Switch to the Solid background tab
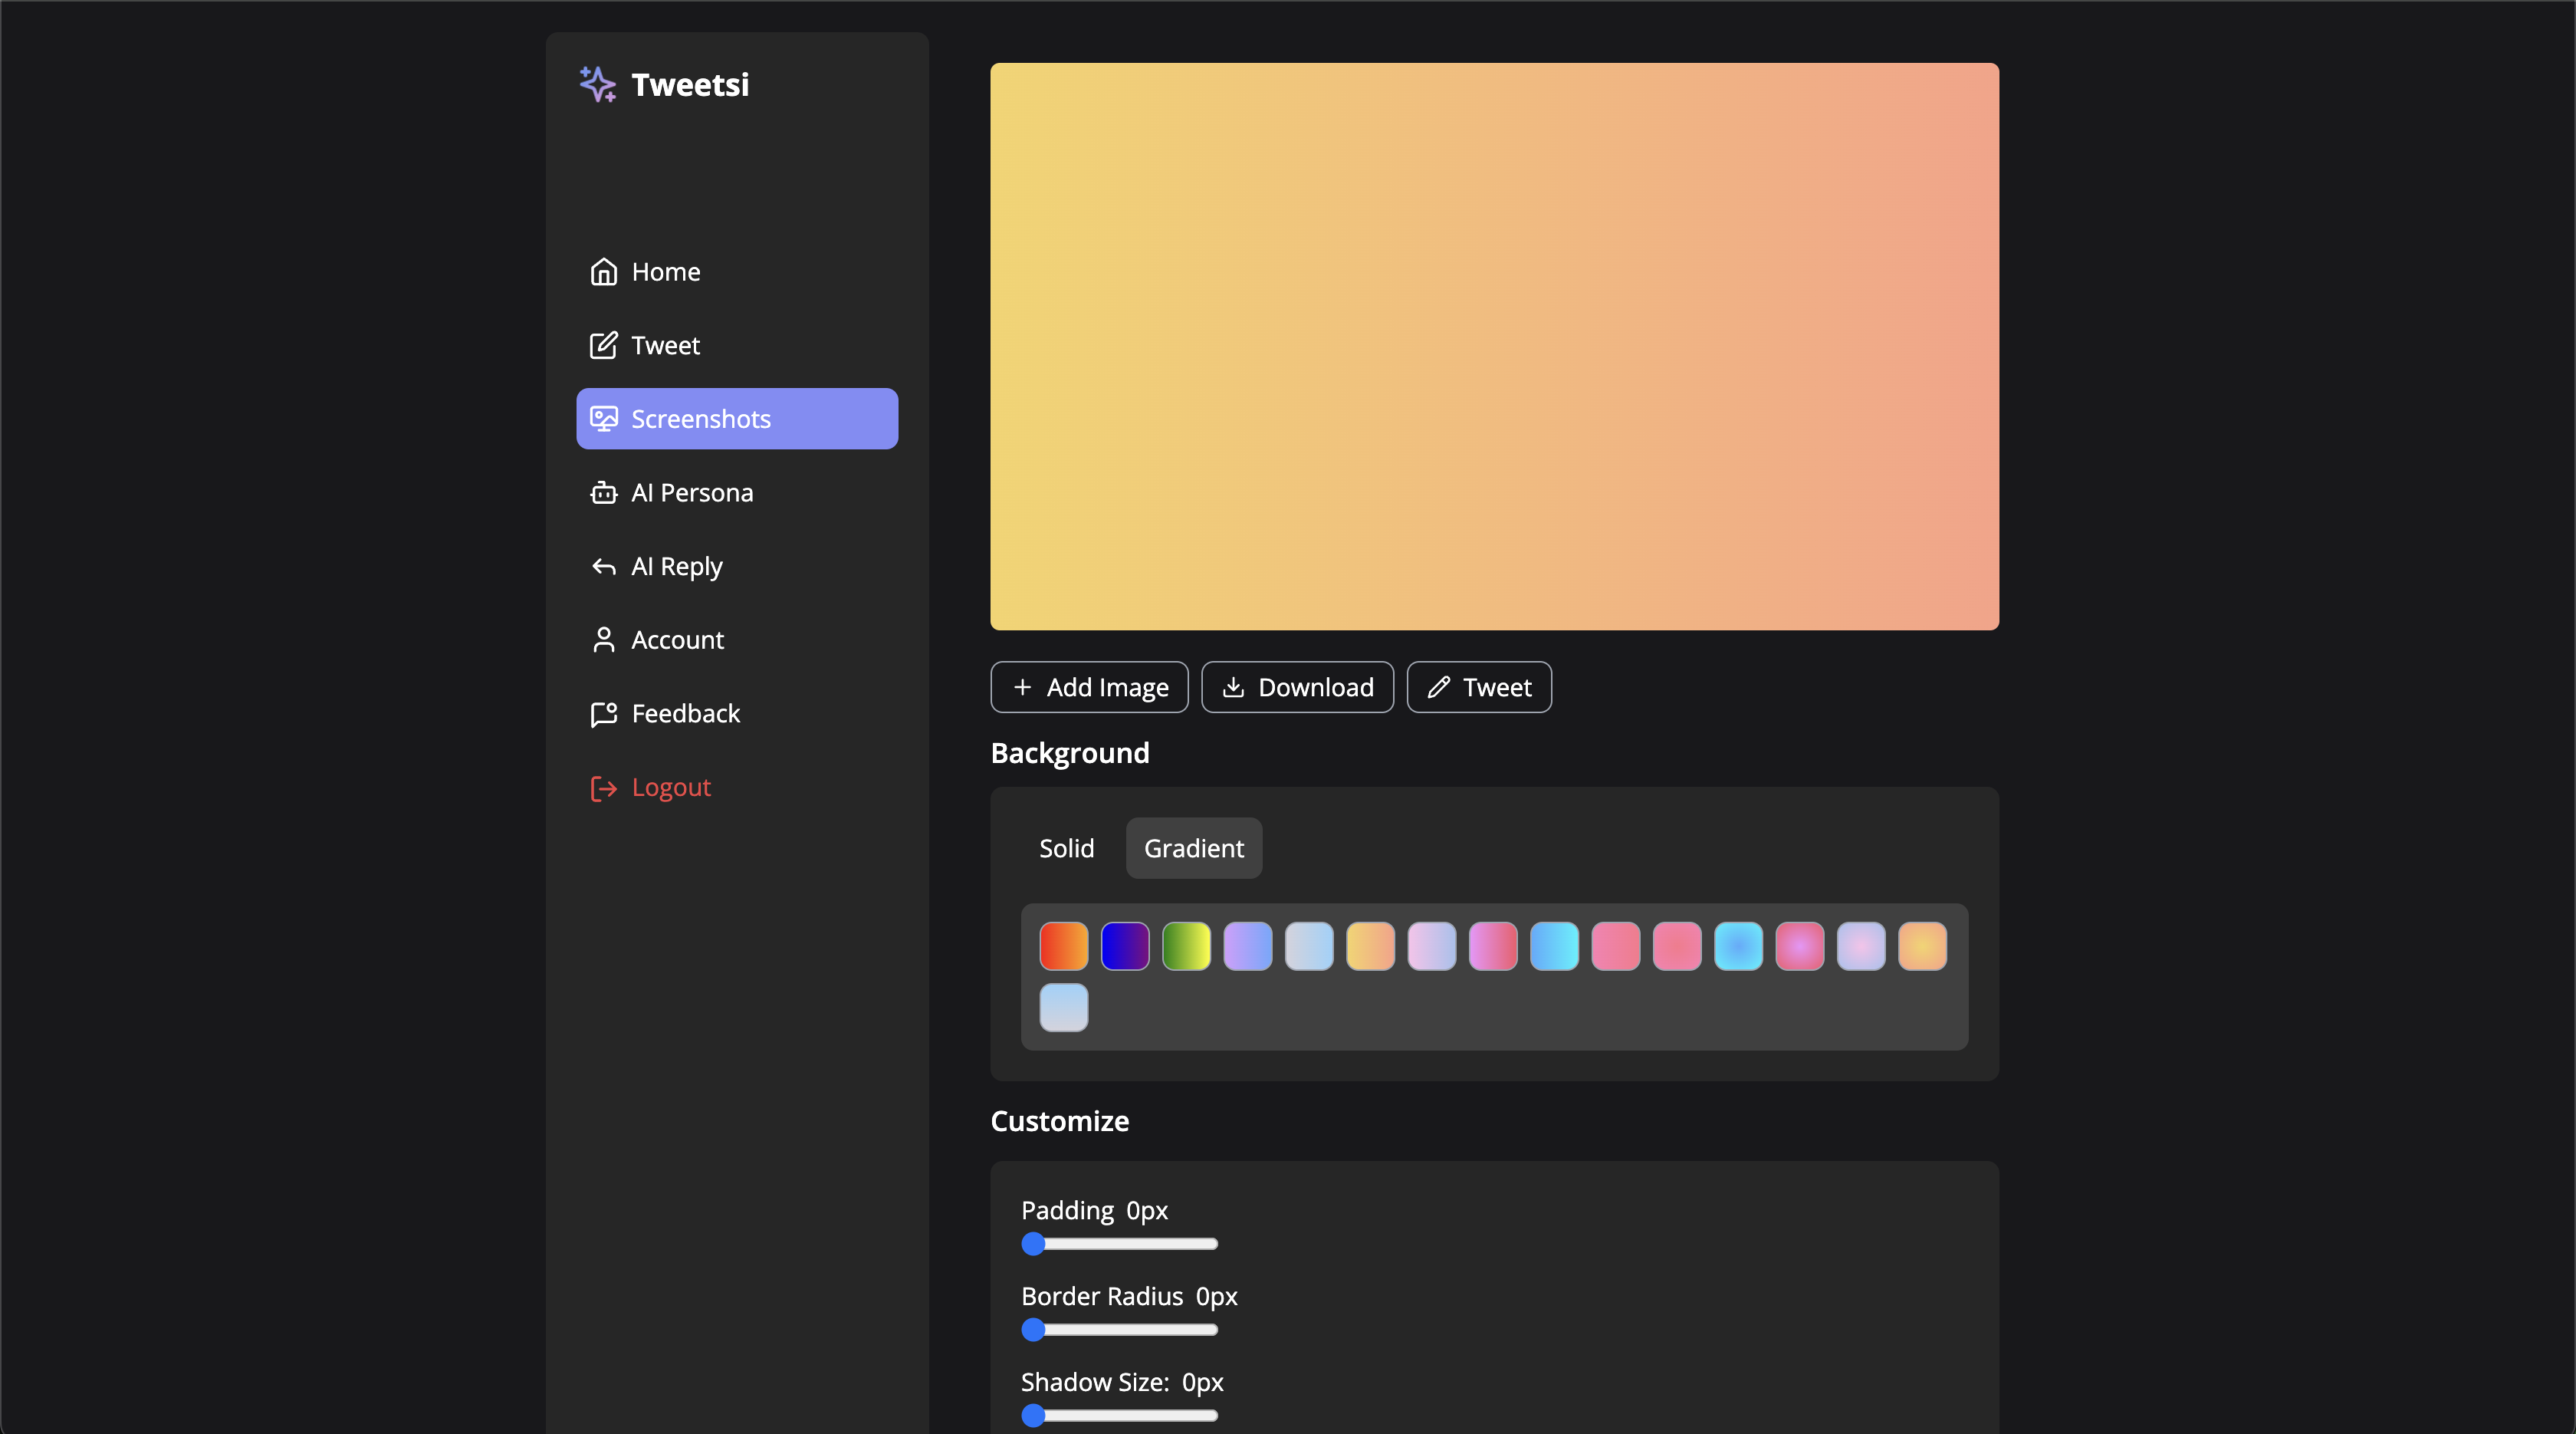2576x1434 pixels. pyautogui.click(x=1066, y=848)
